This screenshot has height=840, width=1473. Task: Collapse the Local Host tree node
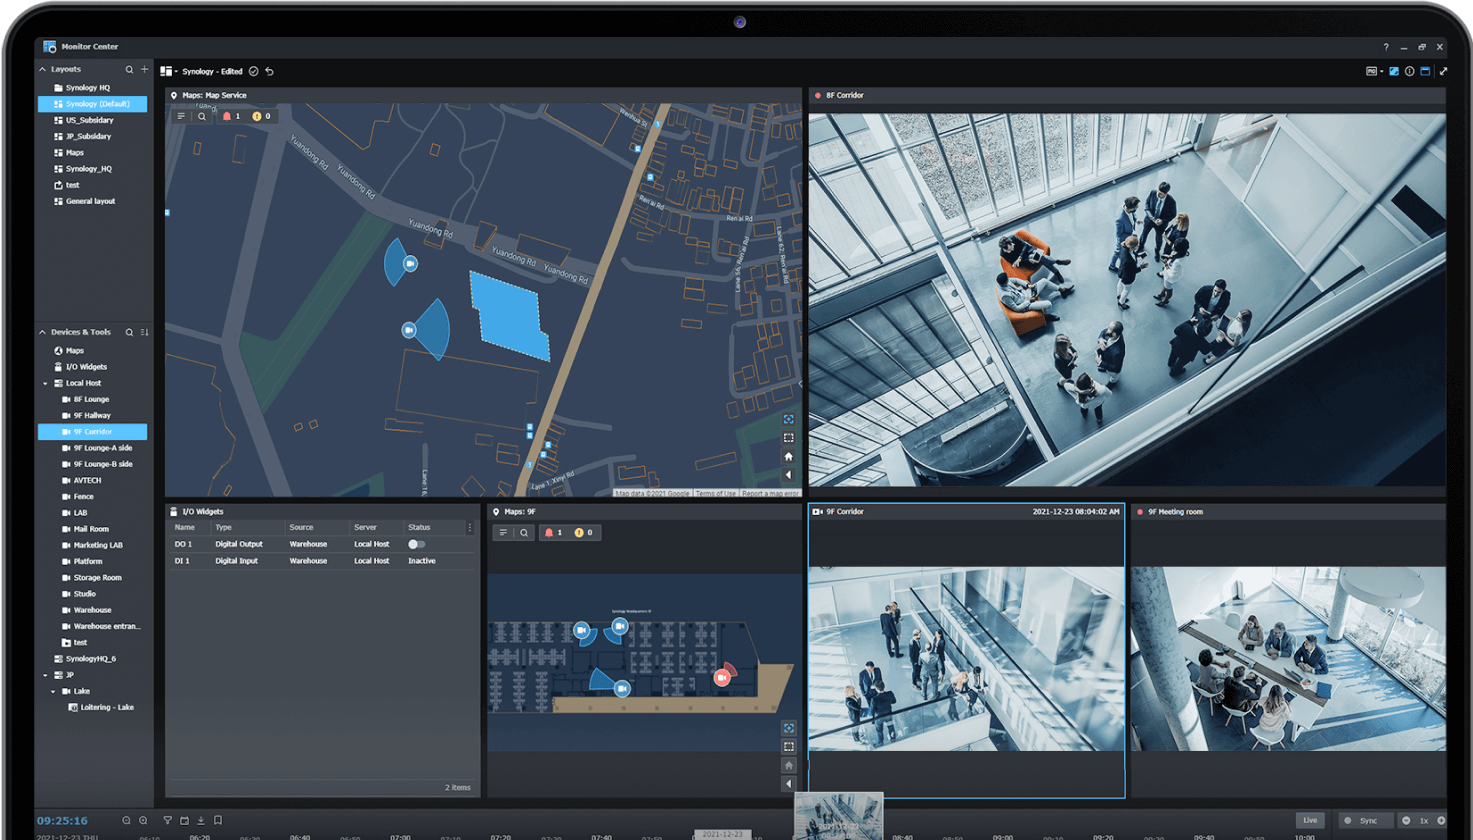pos(45,383)
